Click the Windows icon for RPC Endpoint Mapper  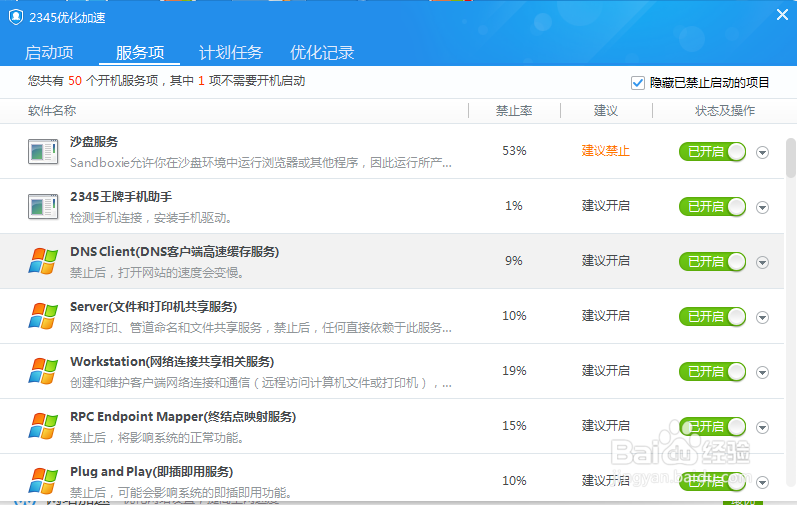43,426
